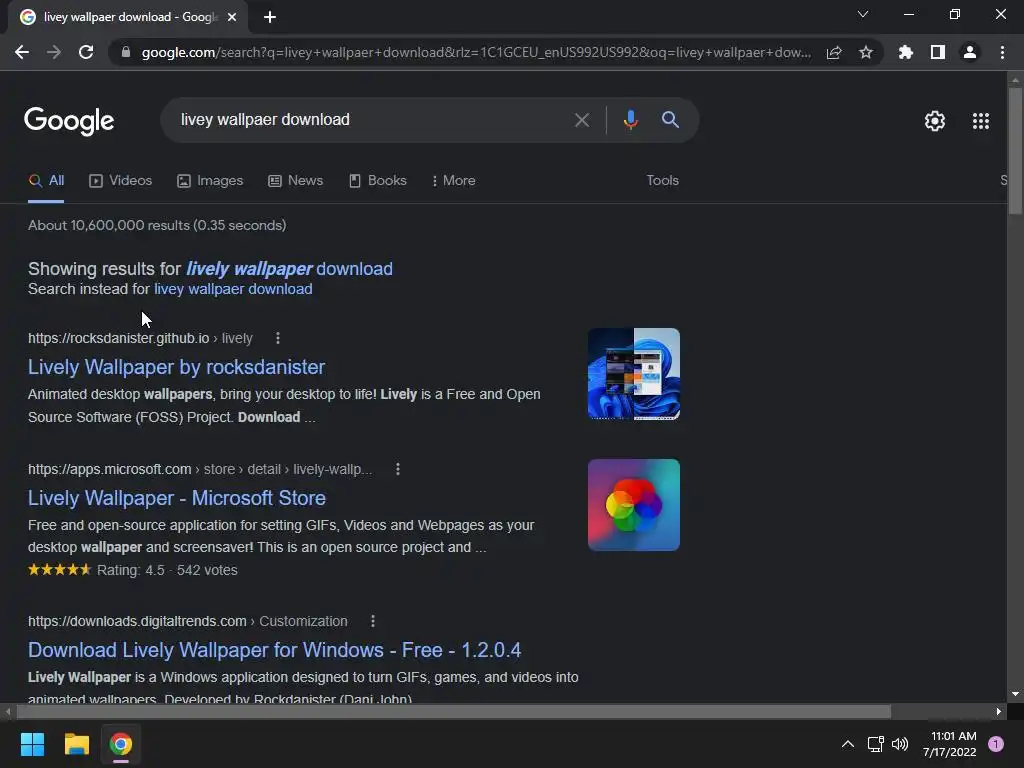Click the scroll down arrow
1024x768 pixels.
[1015, 695]
